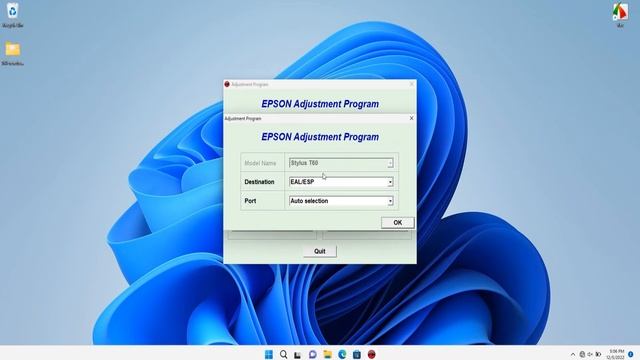Open blue notification badge in tray
This screenshot has height=360, width=640.
click(631, 354)
